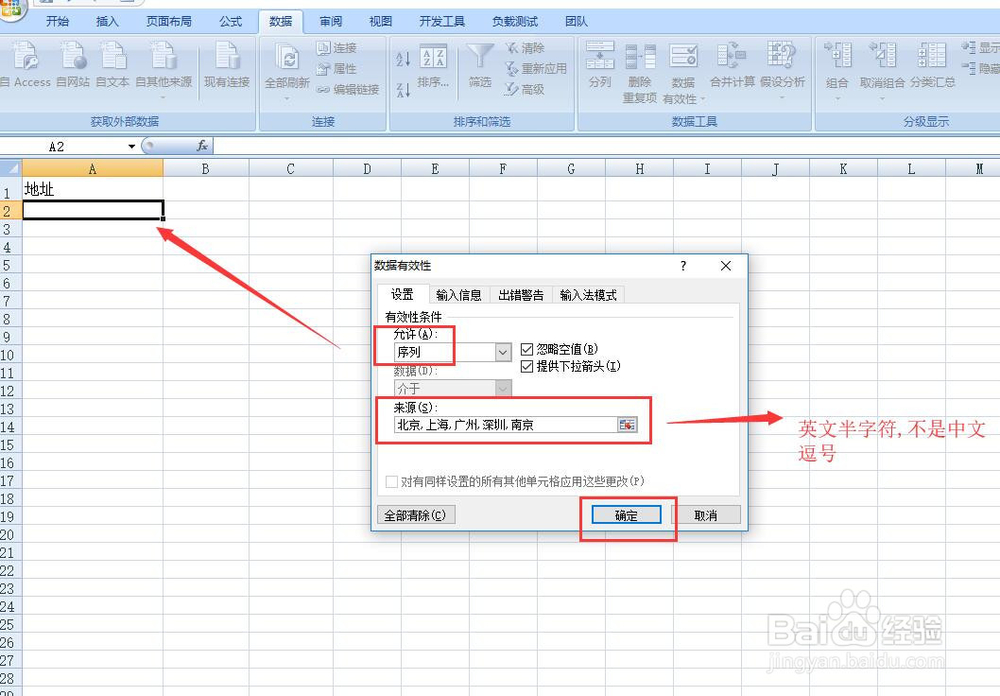
Task: Open 自其他来源 data sources menu
Action: (x=163, y=70)
